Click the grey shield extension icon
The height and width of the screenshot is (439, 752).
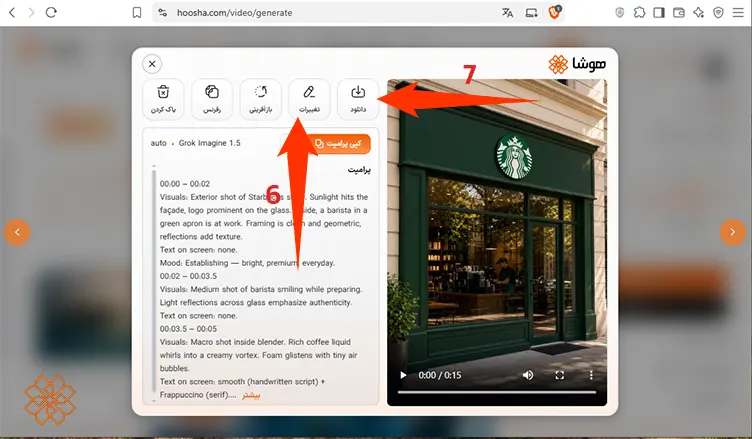pyautogui.click(x=620, y=13)
